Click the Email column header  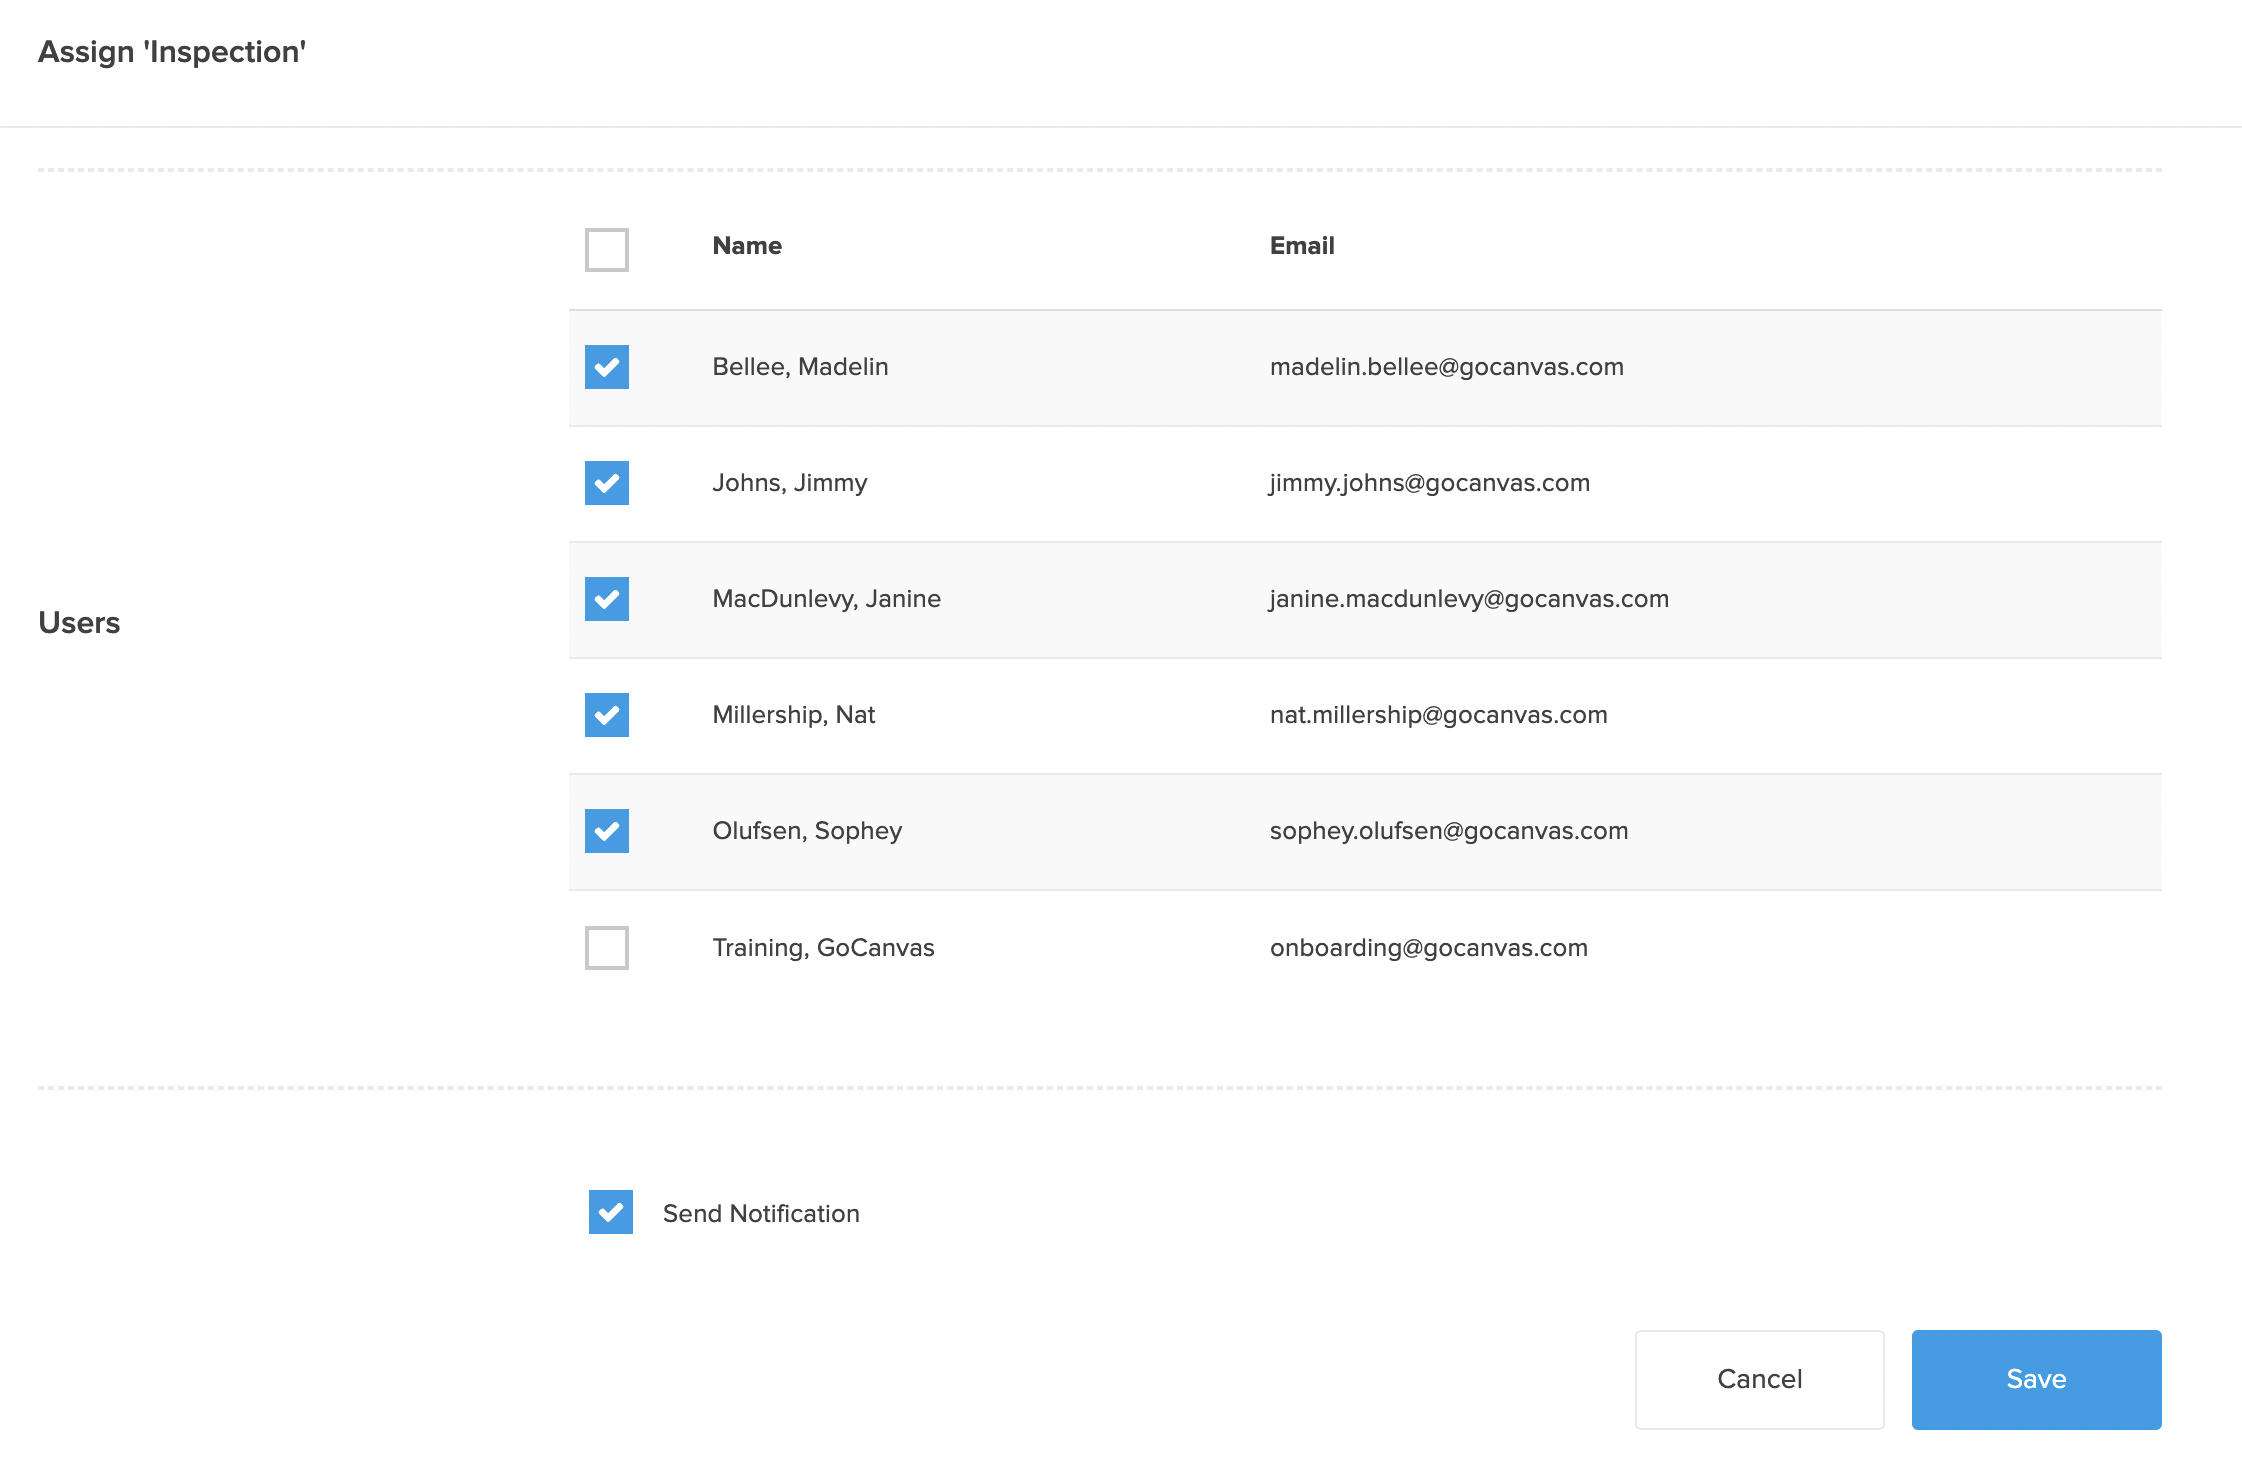[x=1301, y=245]
